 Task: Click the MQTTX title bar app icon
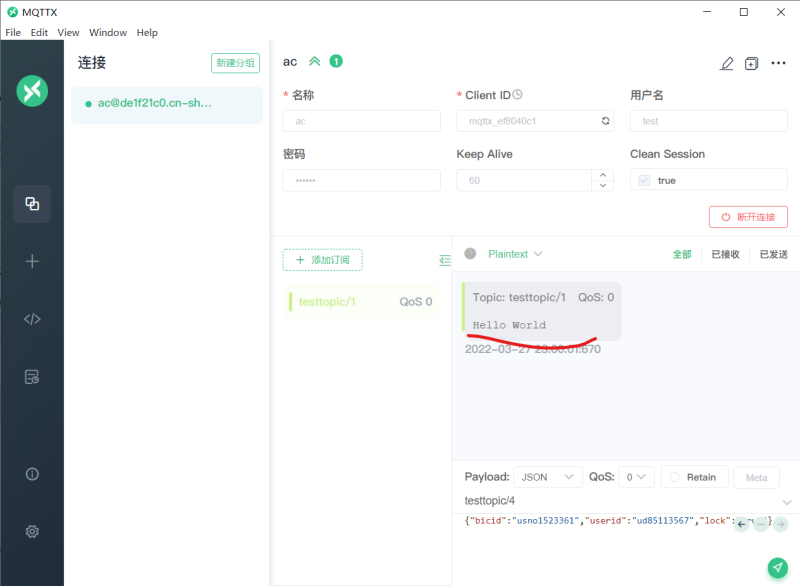[x=13, y=12]
